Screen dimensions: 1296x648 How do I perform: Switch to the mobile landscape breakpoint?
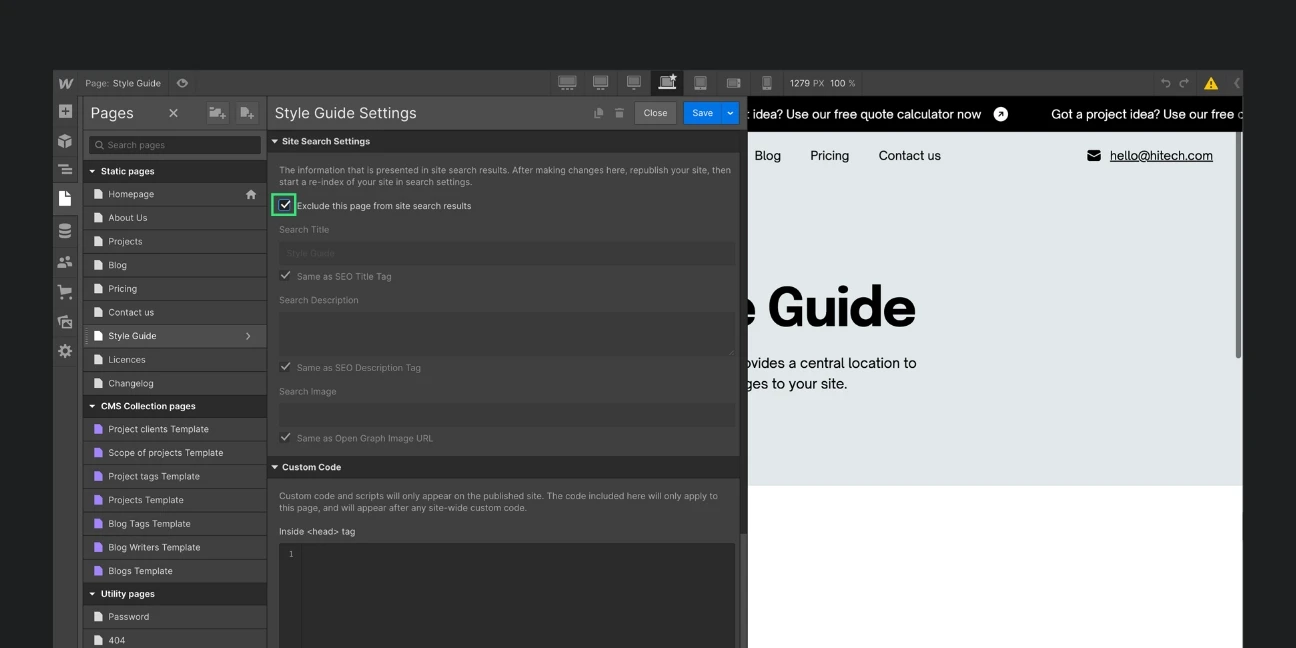tap(733, 83)
